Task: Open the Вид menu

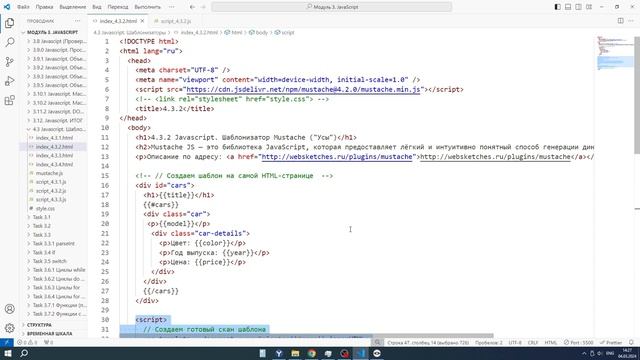Action: (x=97, y=7)
